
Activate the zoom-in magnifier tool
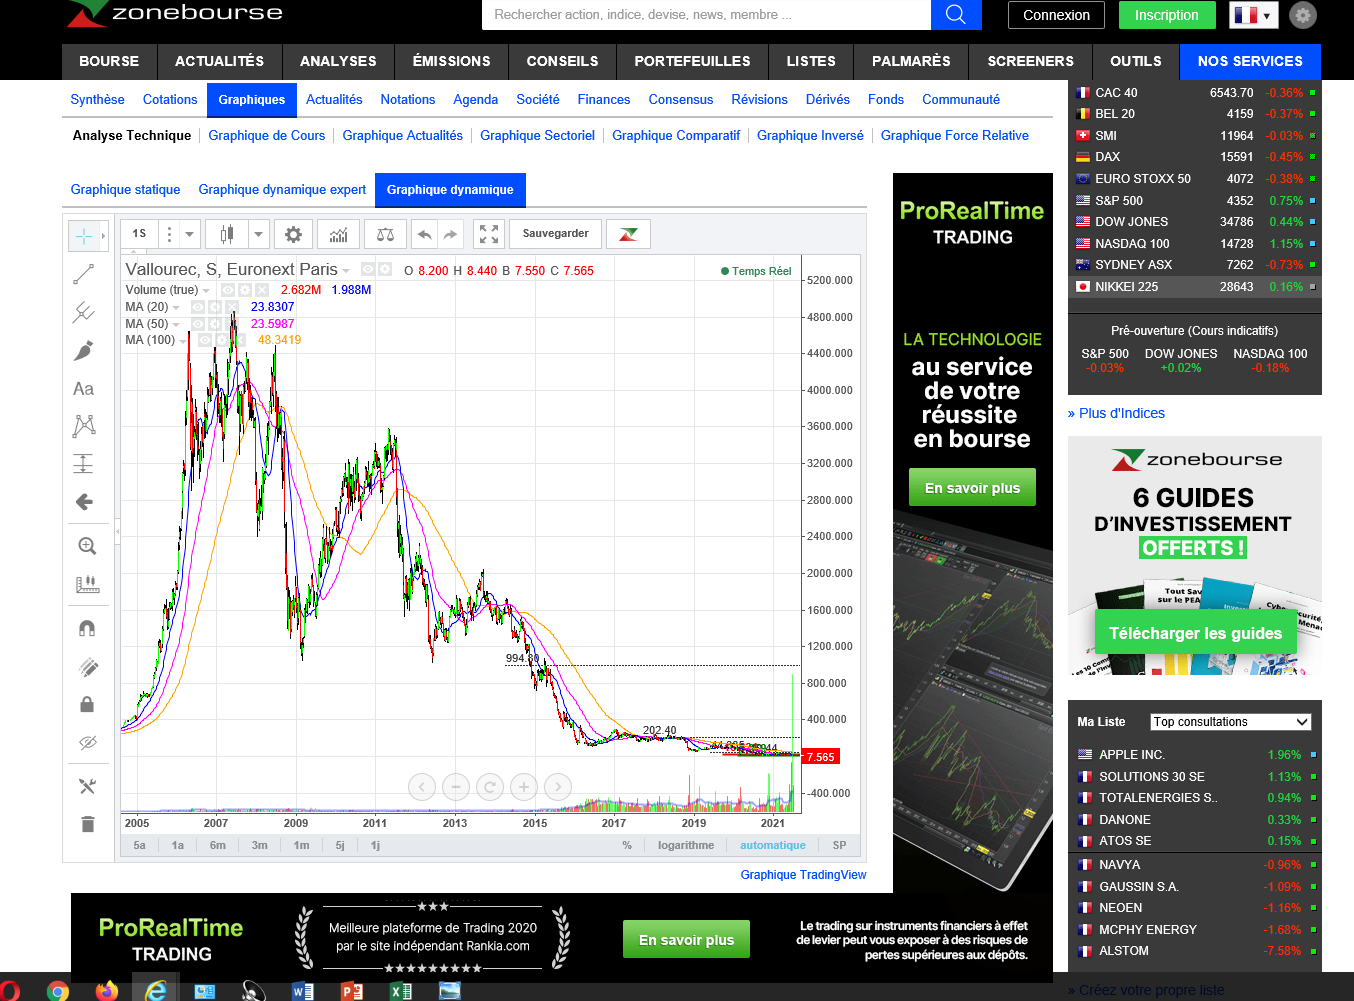(x=87, y=546)
